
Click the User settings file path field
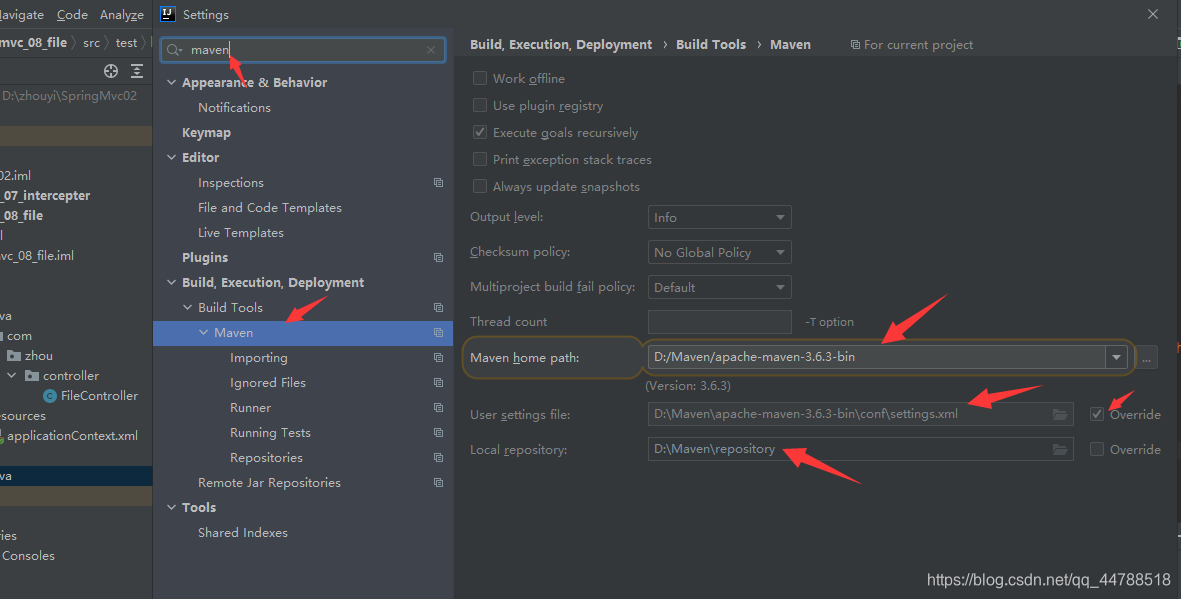[x=860, y=414]
